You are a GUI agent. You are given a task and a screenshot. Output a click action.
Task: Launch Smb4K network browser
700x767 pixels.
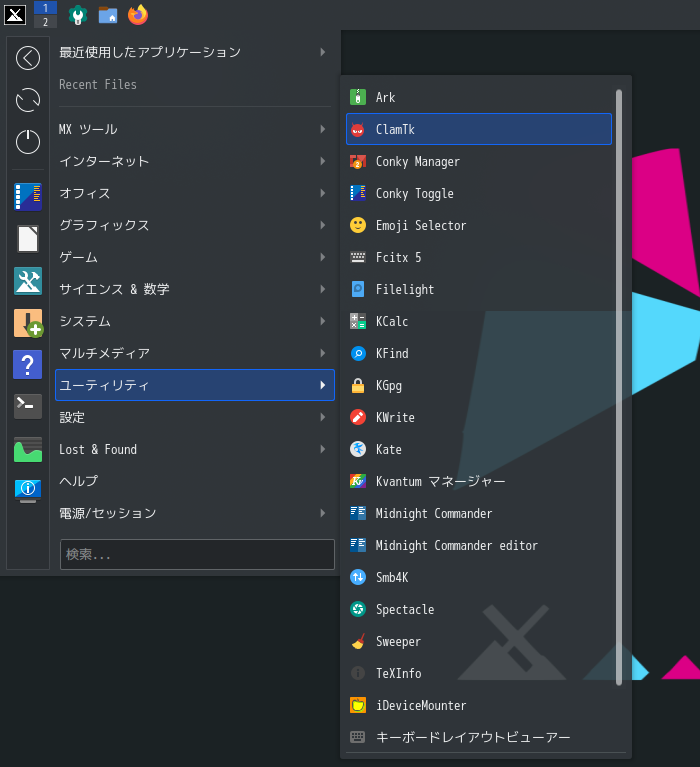click(x=479, y=577)
